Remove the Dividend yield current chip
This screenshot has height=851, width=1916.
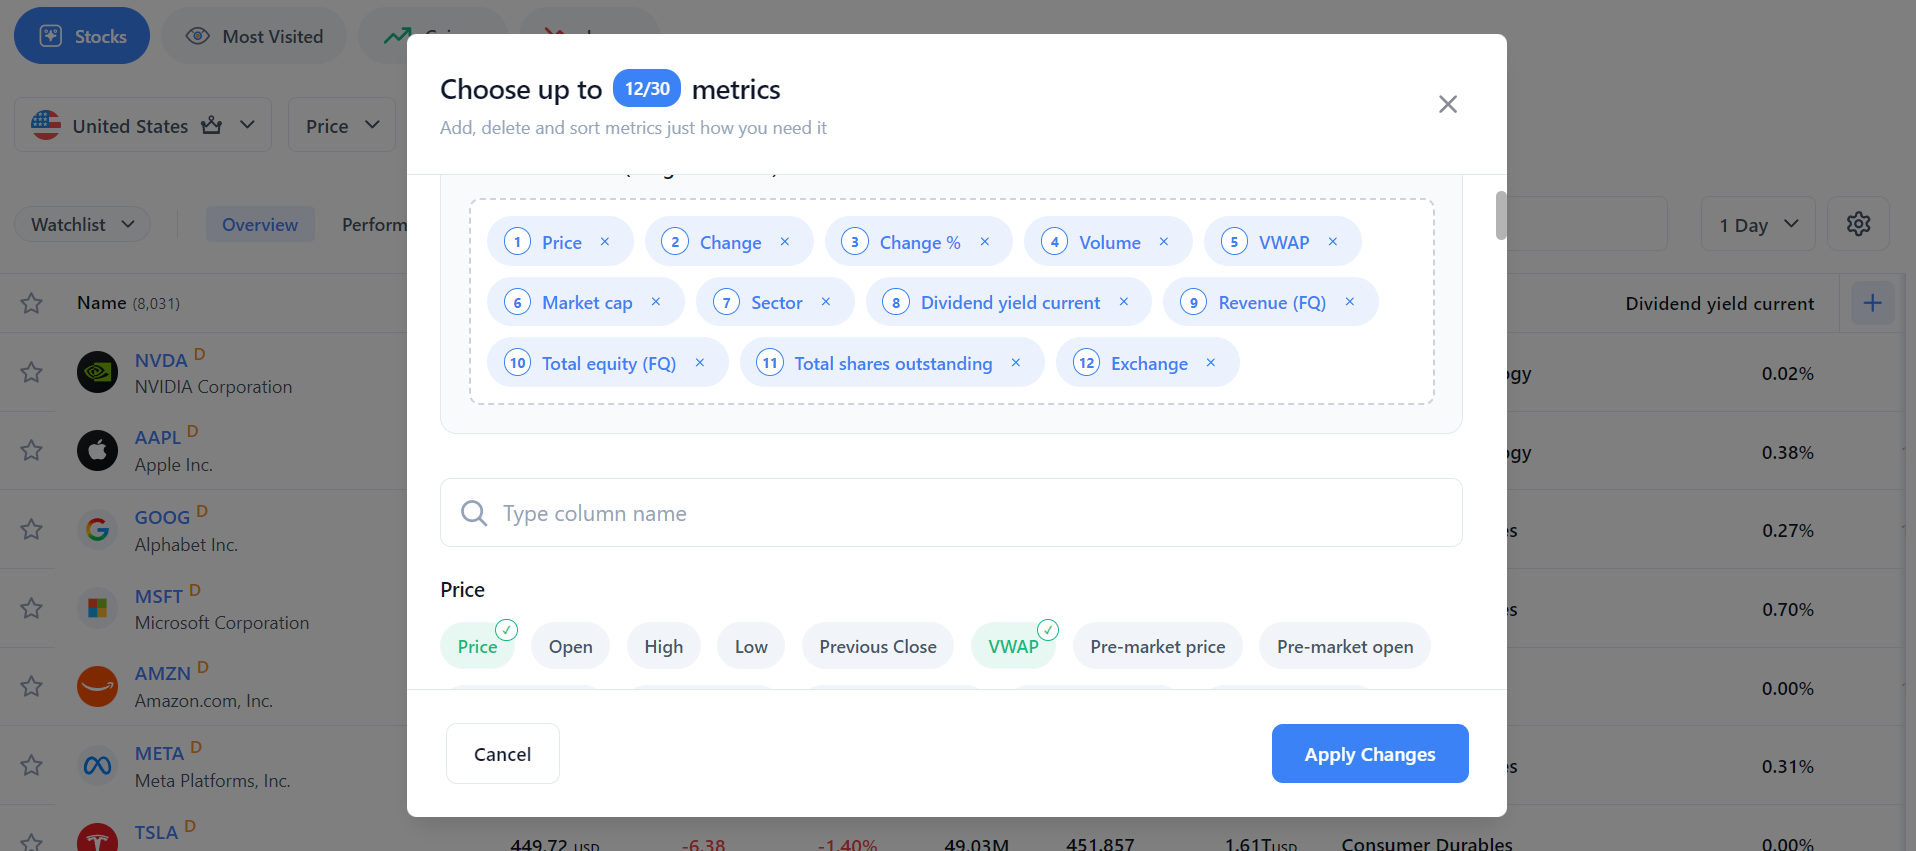click(1124, 302)
